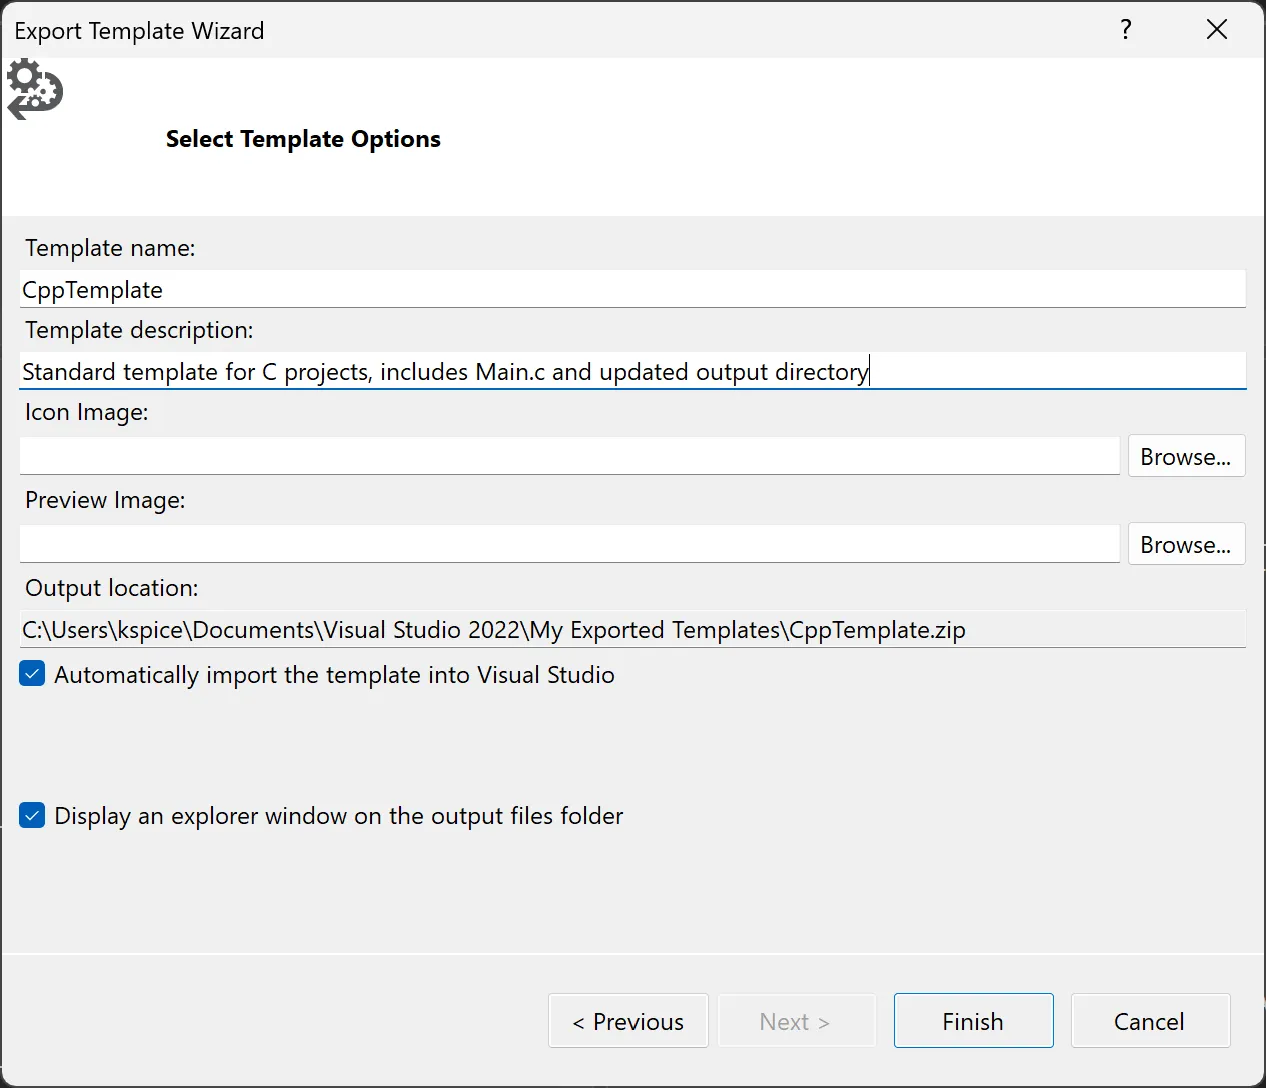Click the Template name label
The image size is (1266, 1088).
point(110,248)
